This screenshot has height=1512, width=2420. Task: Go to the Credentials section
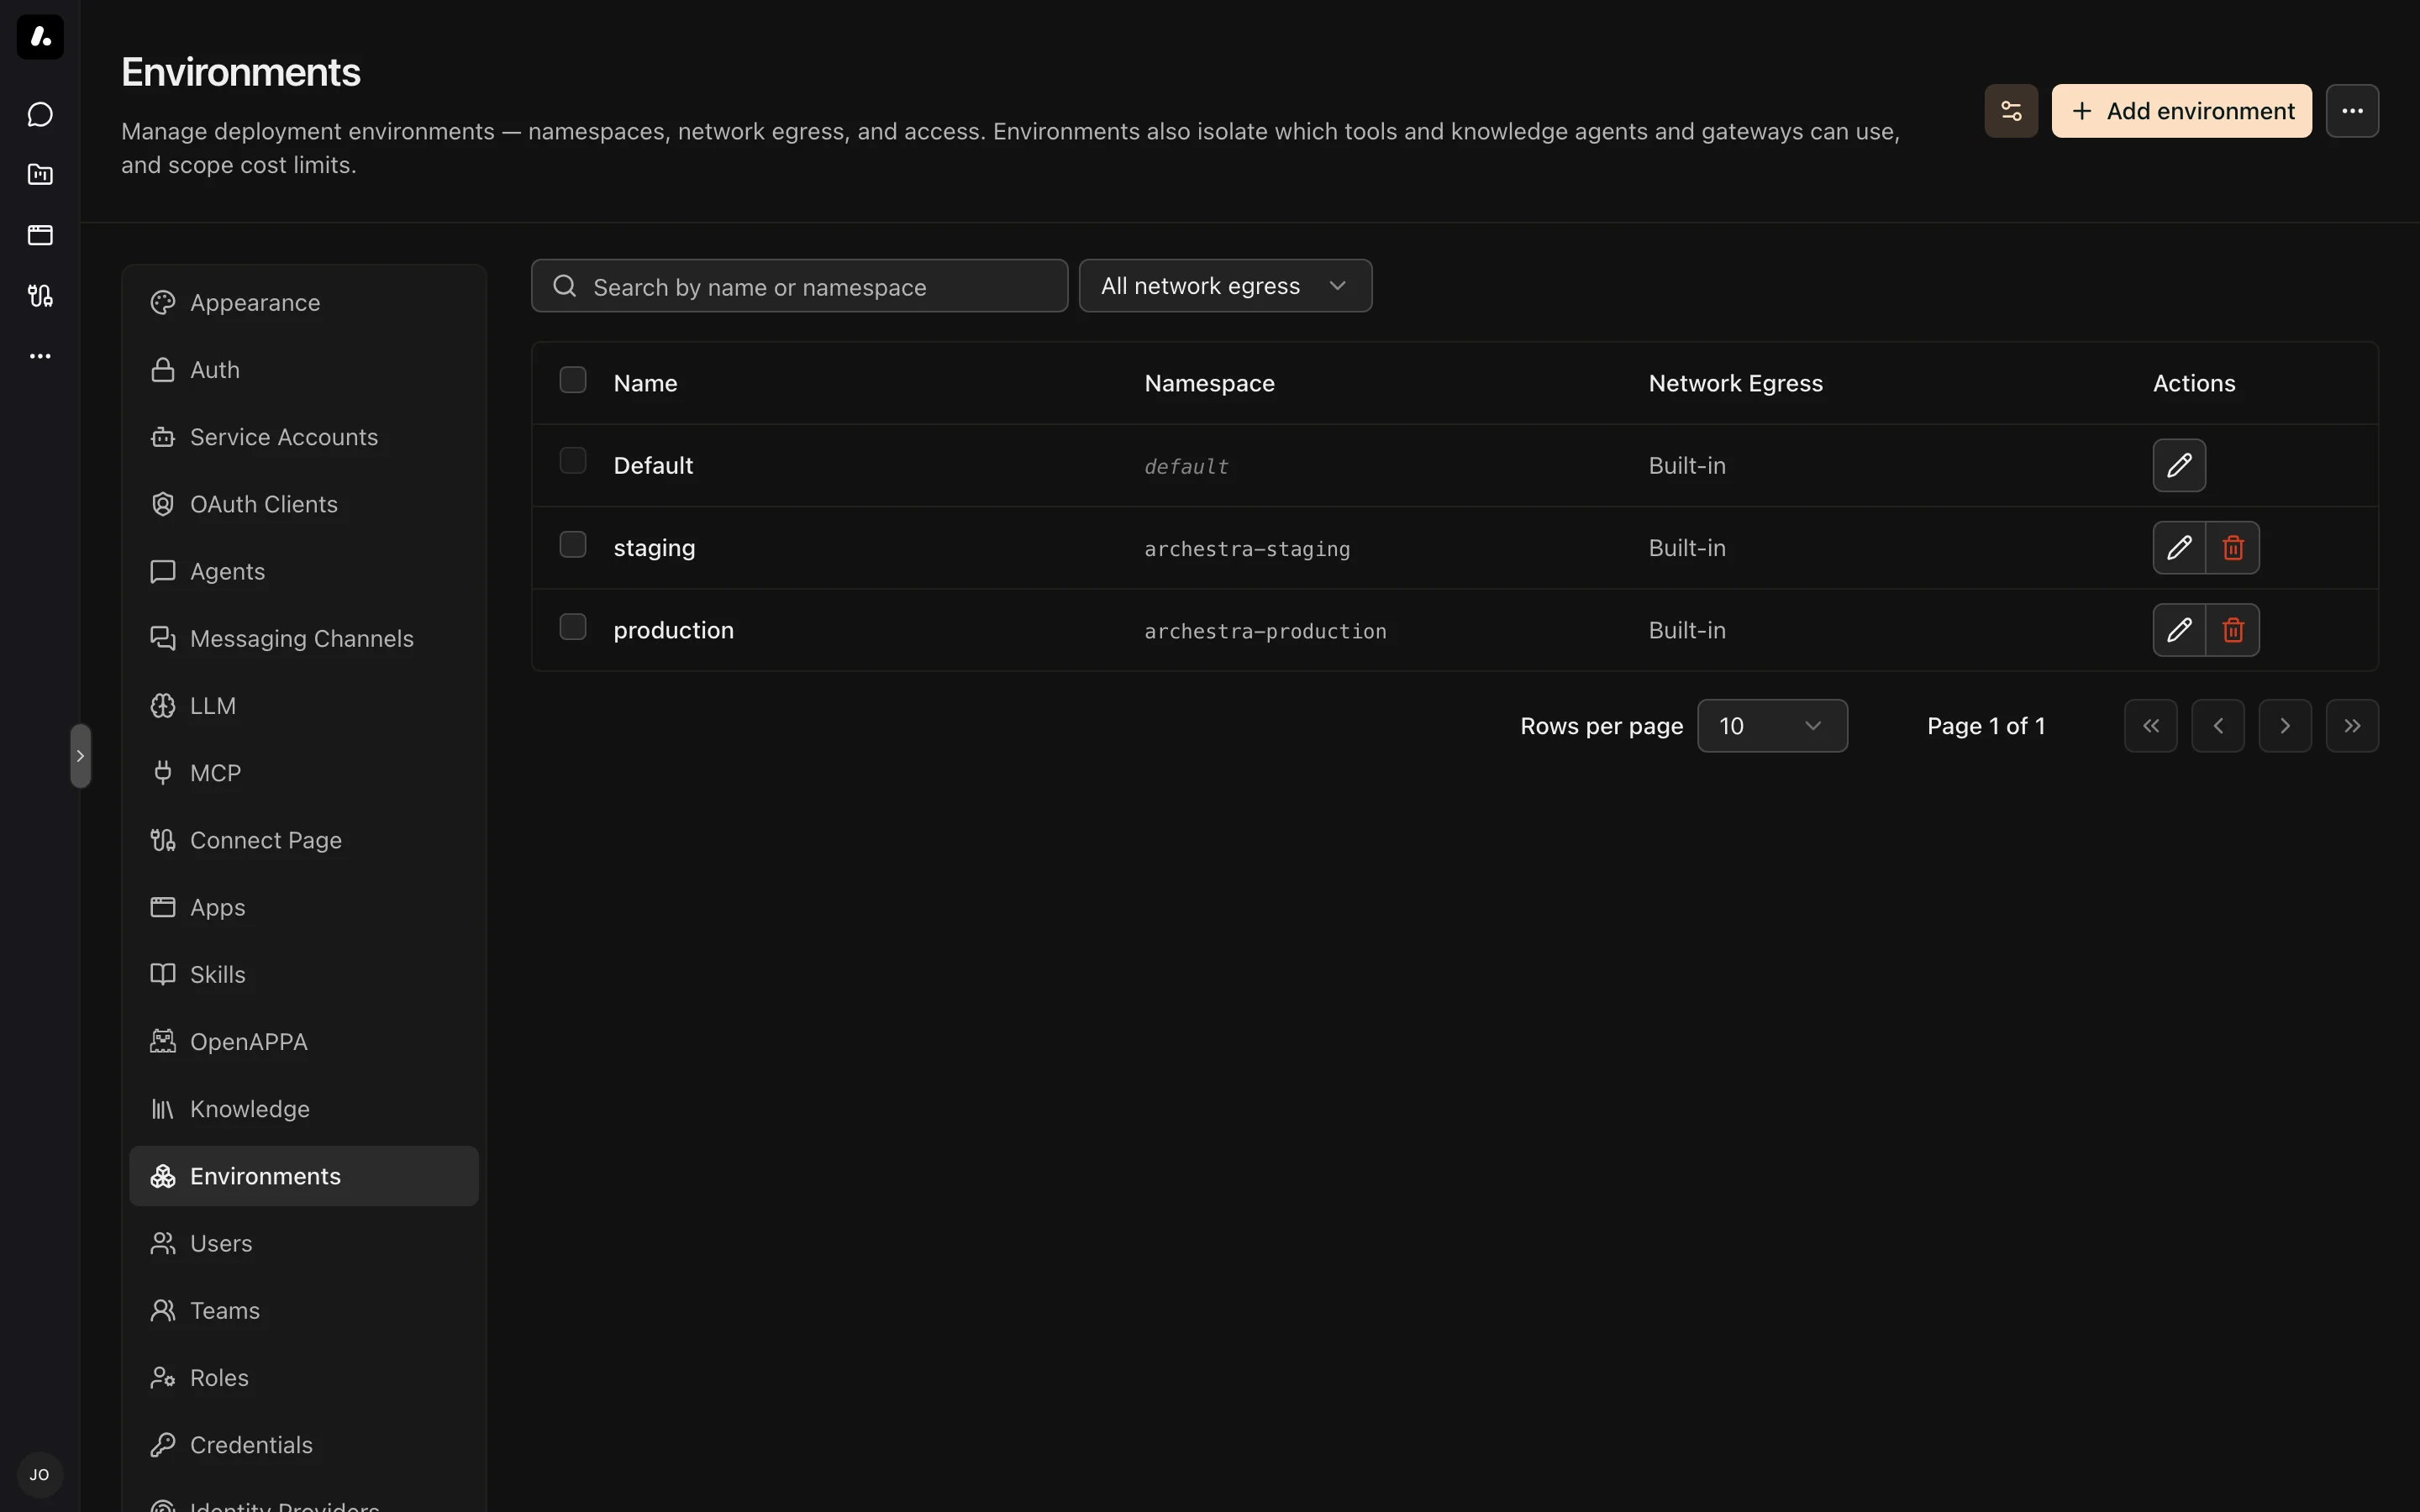304,1445
